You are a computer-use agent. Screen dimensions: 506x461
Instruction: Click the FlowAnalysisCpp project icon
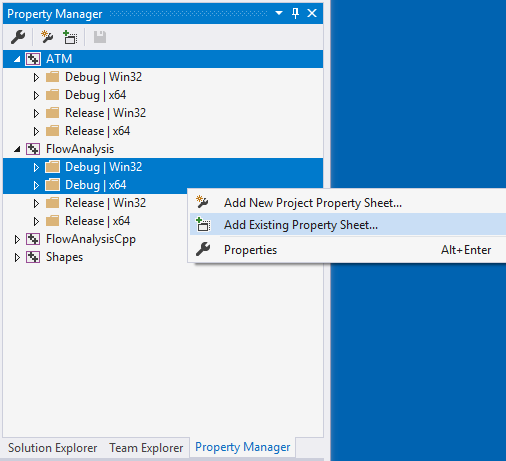[33, 239]
